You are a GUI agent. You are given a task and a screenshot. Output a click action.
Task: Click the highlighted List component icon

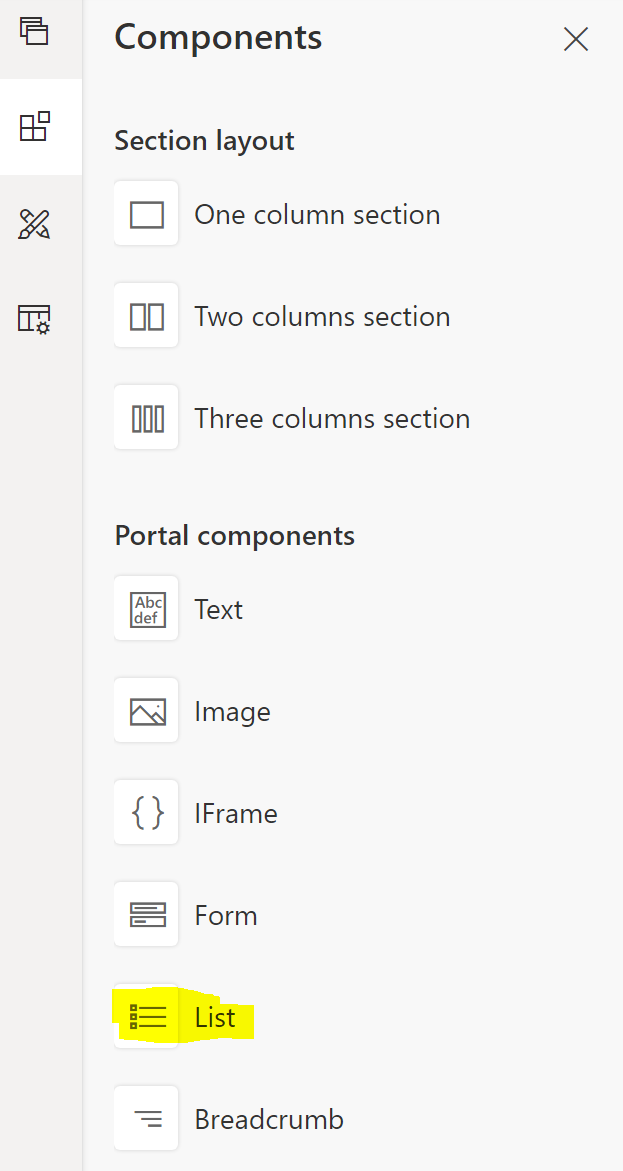(x=146, y=1016)
